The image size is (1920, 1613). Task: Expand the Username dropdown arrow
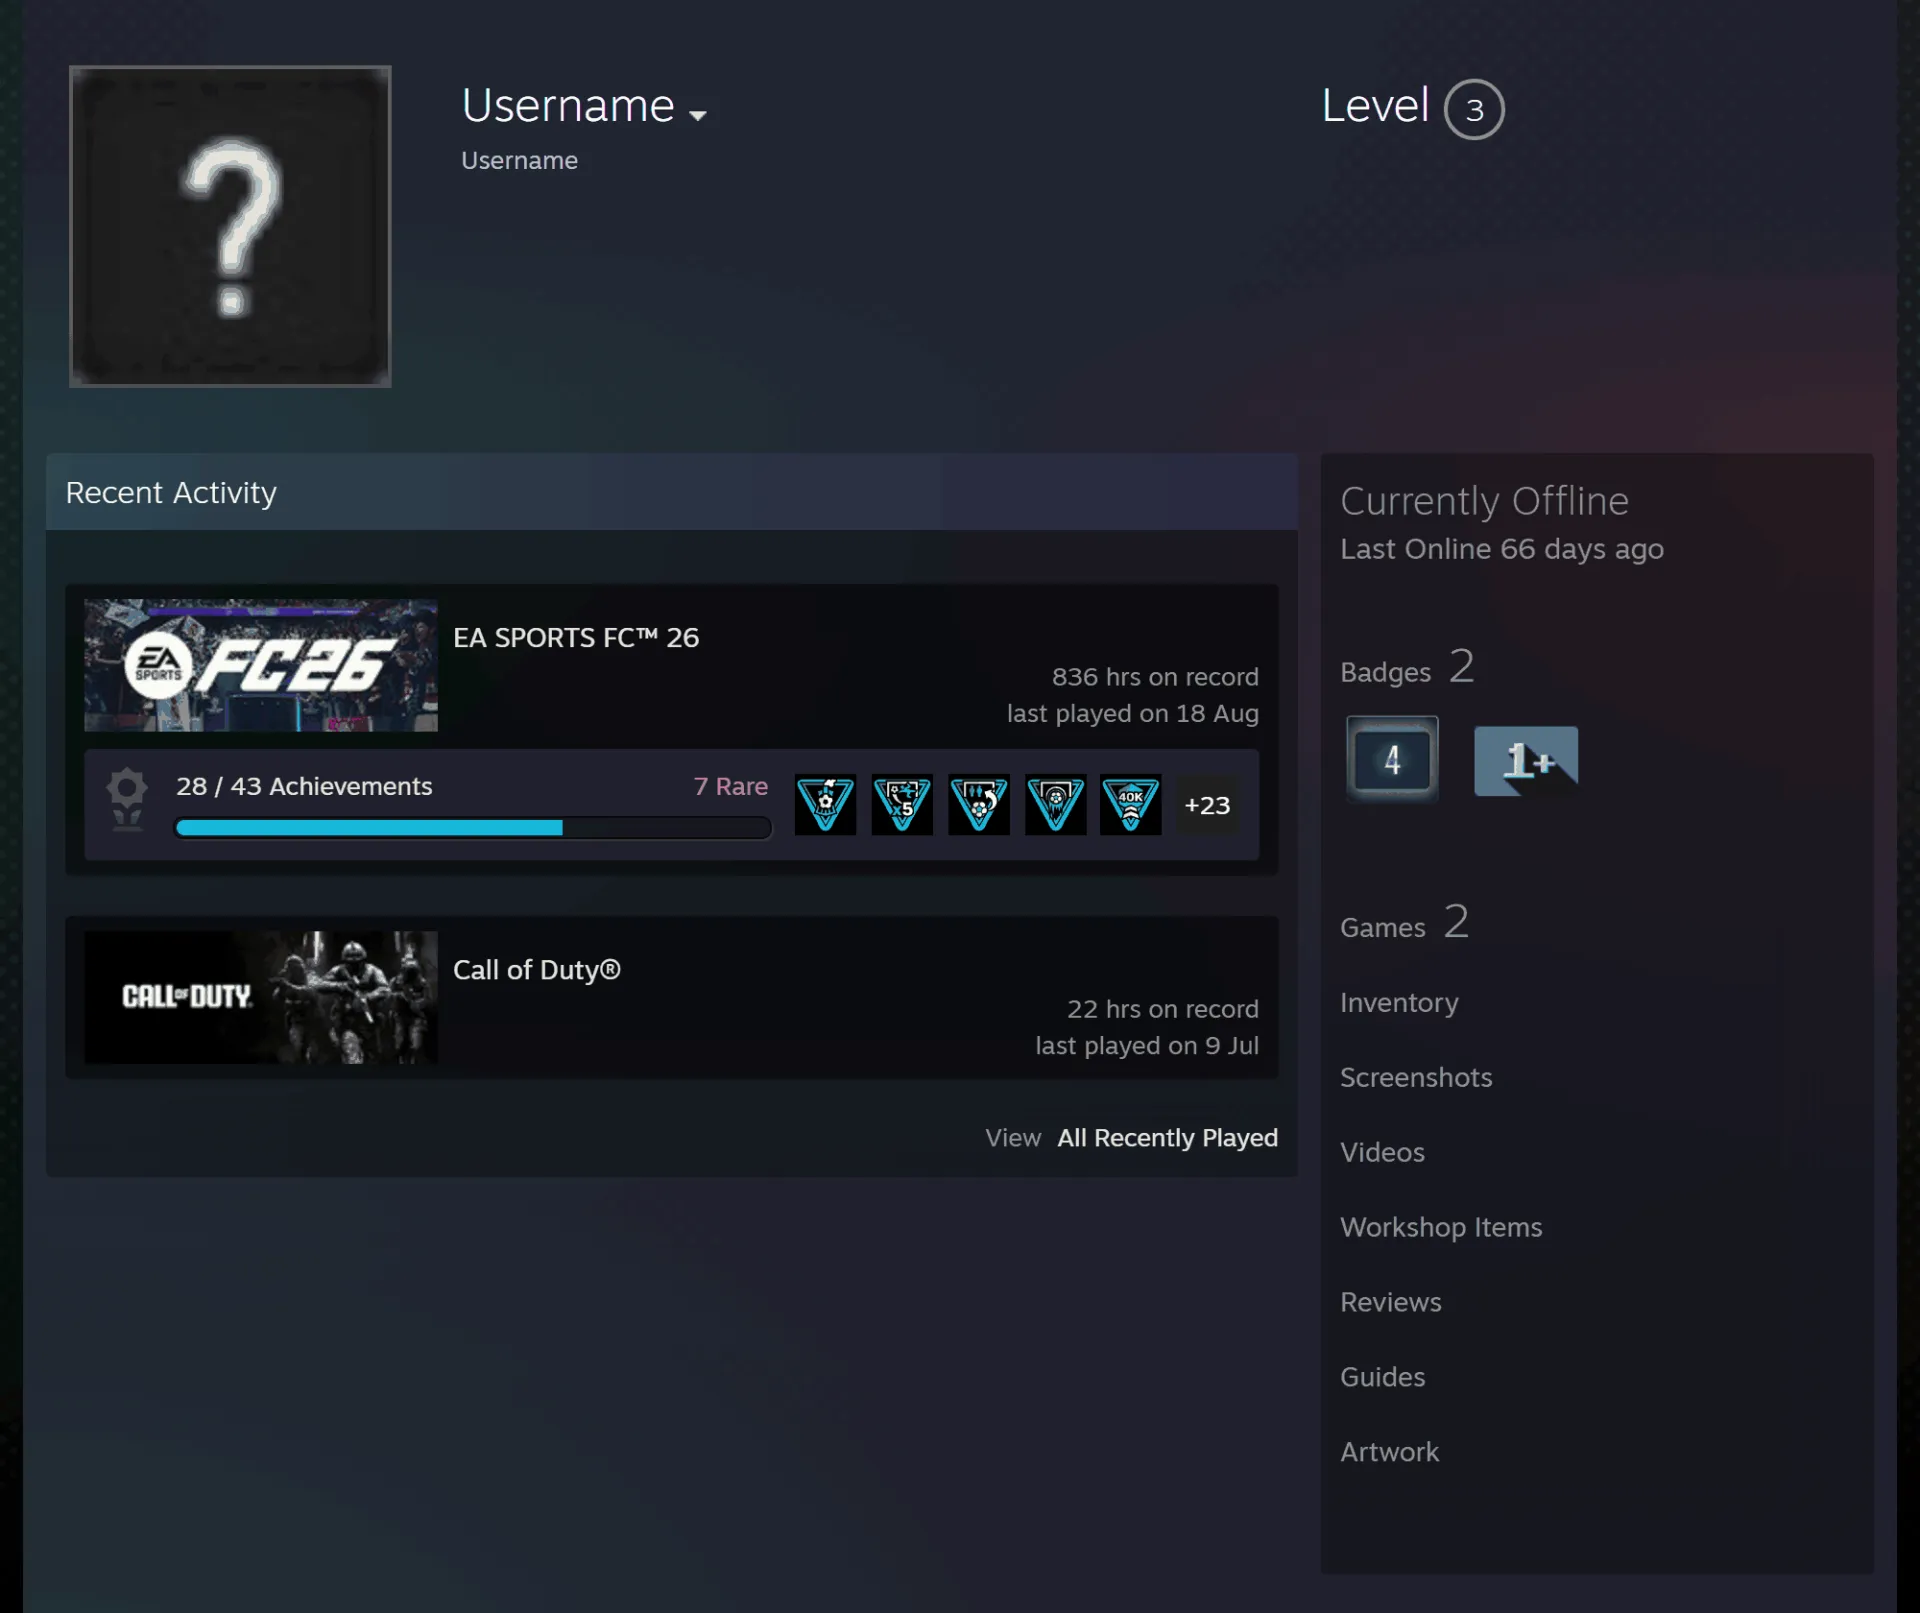pyautogui.click(x=698, y=115)
